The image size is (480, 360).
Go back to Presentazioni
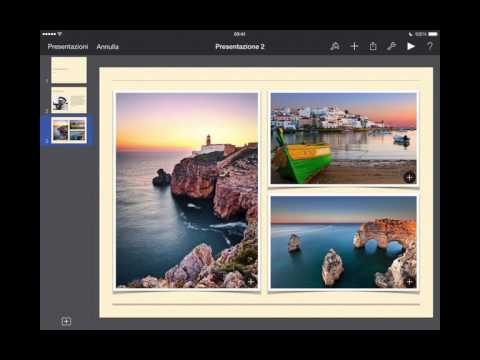click(x=68, y=47)
